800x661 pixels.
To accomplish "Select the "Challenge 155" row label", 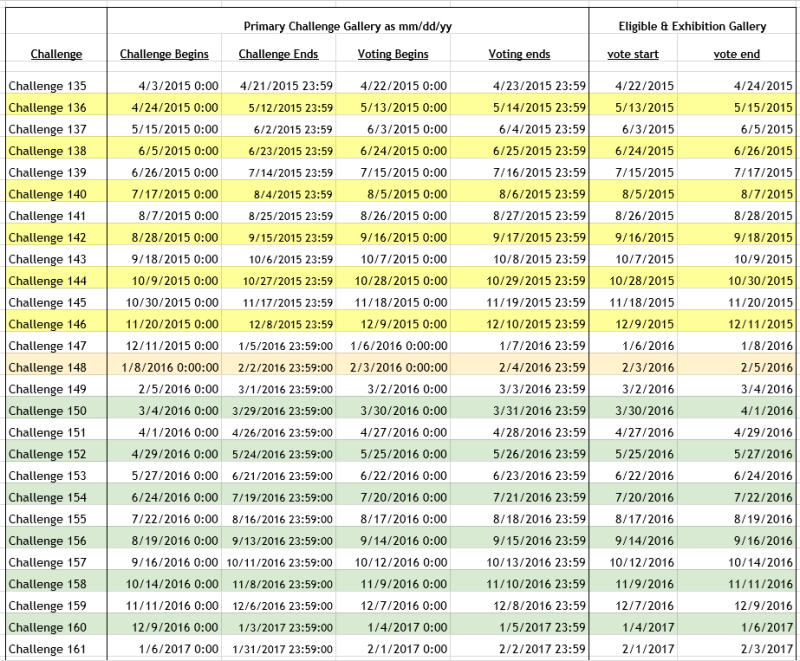I will 47,519.
